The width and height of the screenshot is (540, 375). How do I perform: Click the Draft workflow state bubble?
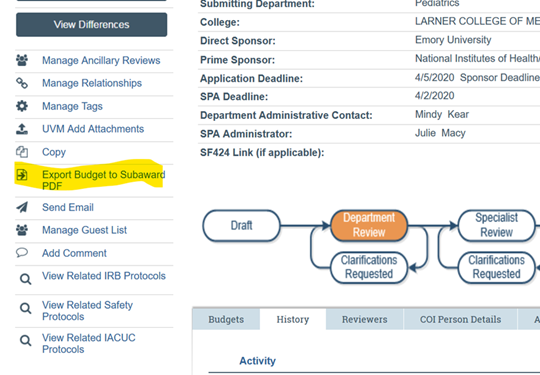tap(241, 226)
